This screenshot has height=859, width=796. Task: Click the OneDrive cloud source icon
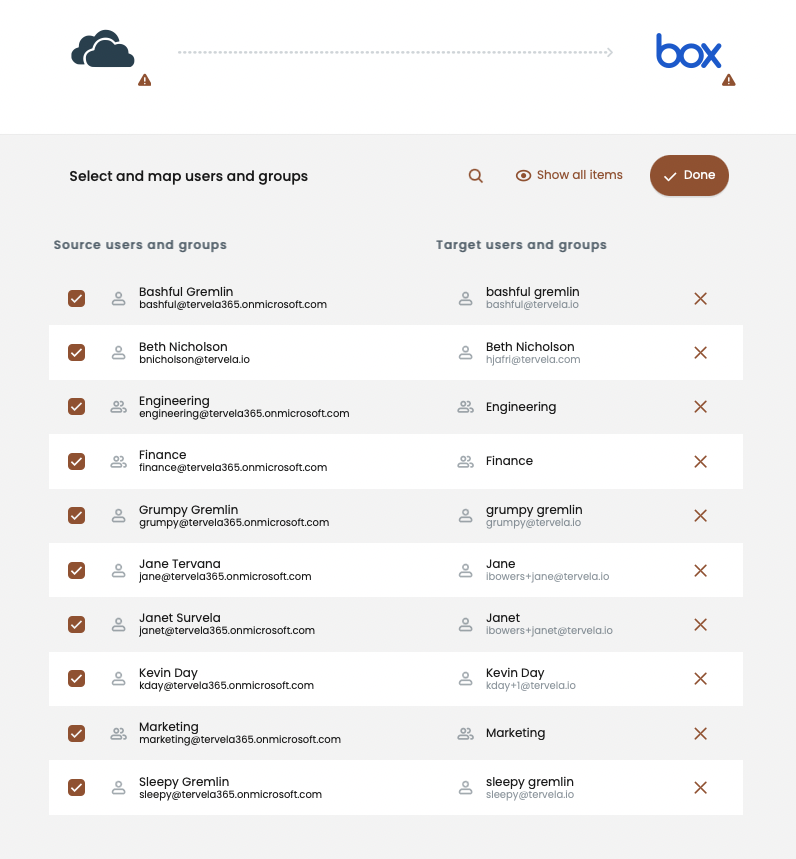(x=102, y=50)
